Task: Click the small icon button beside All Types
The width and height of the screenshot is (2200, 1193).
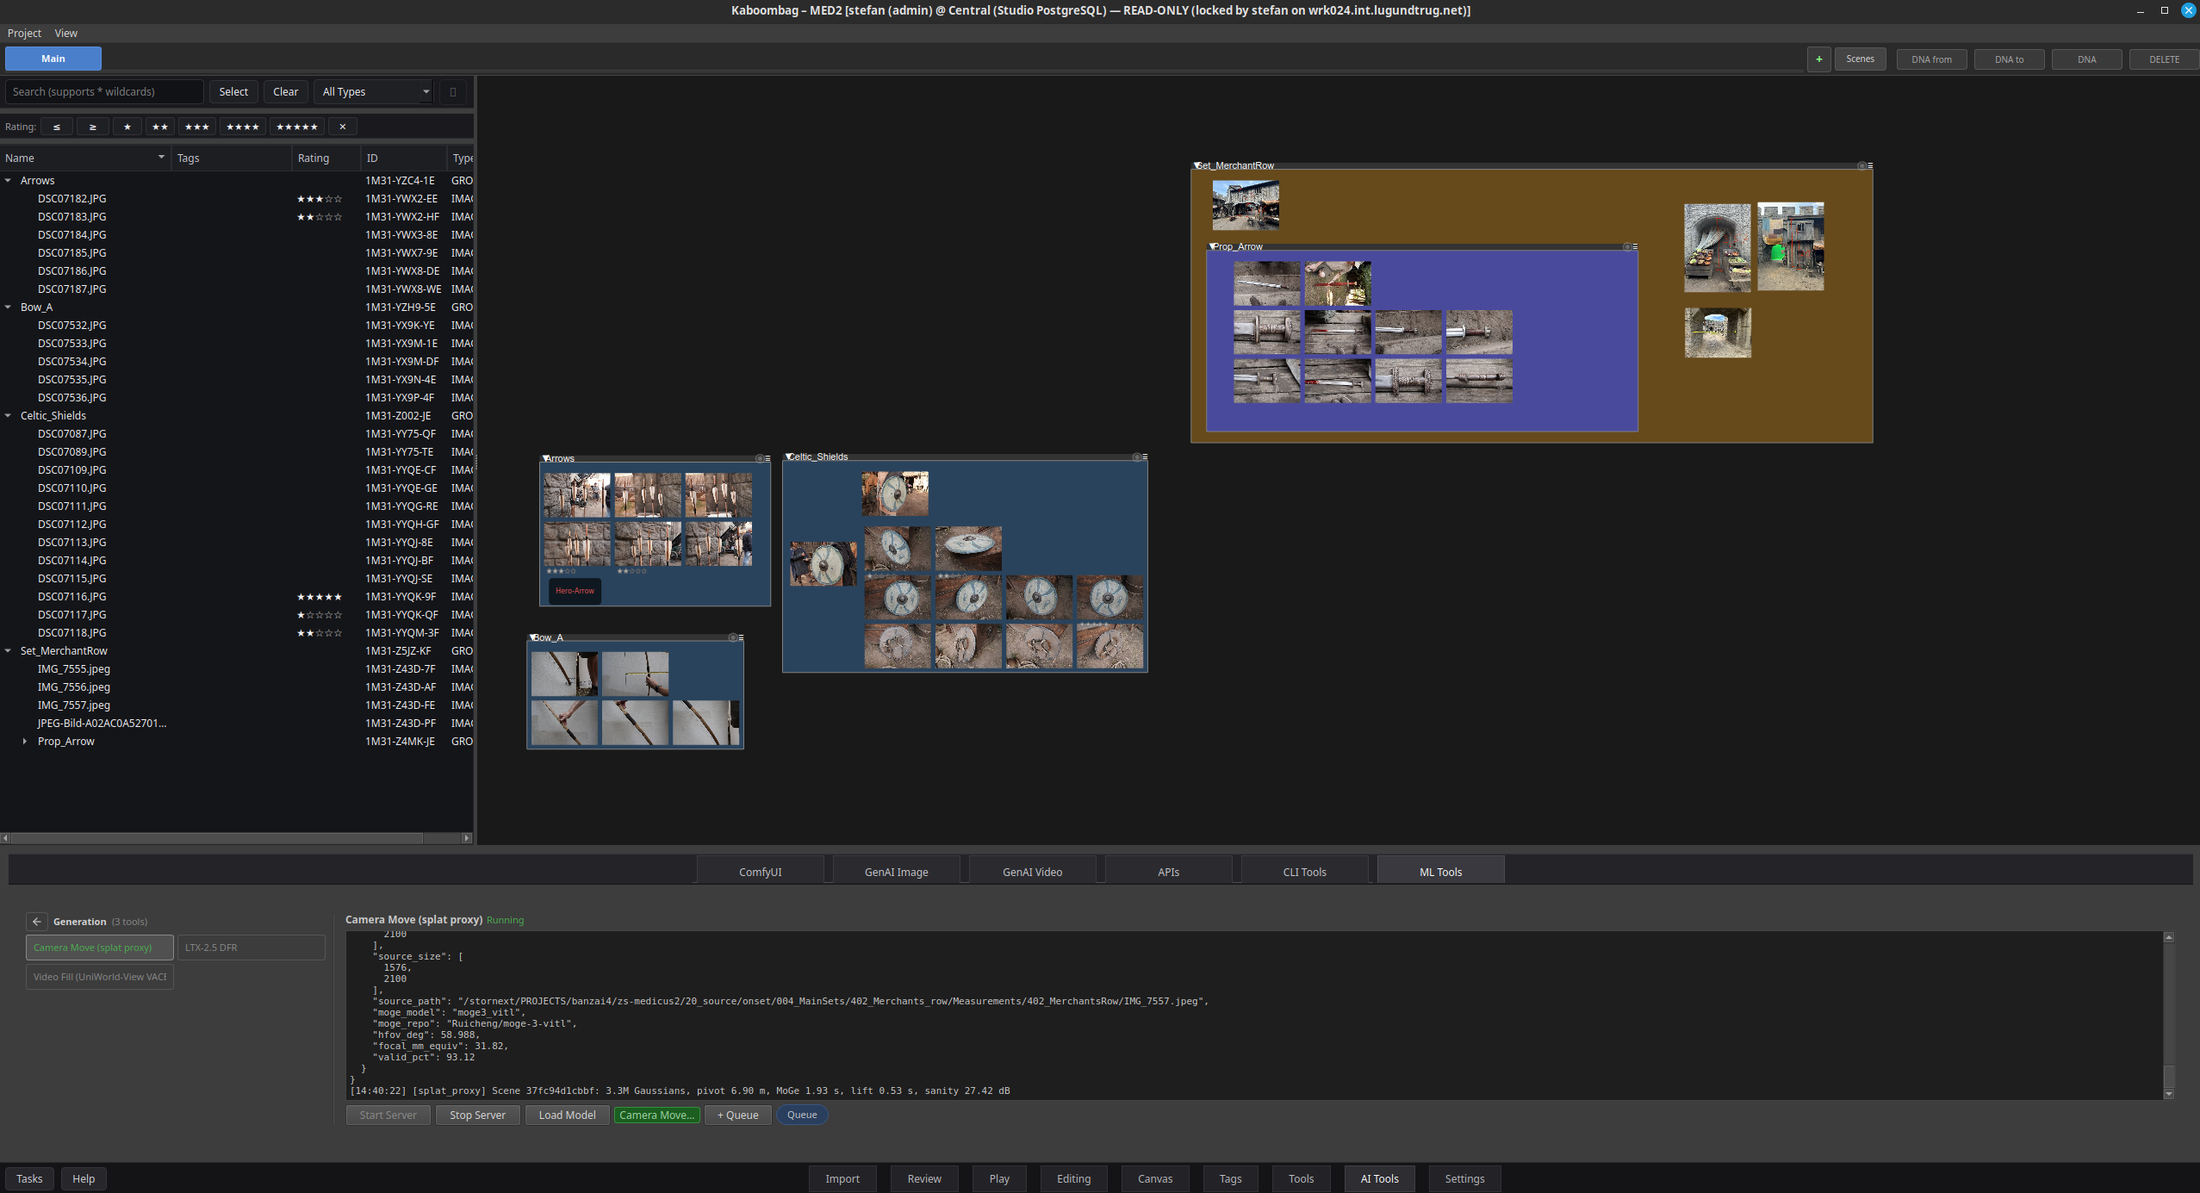Action: point(453,92)
